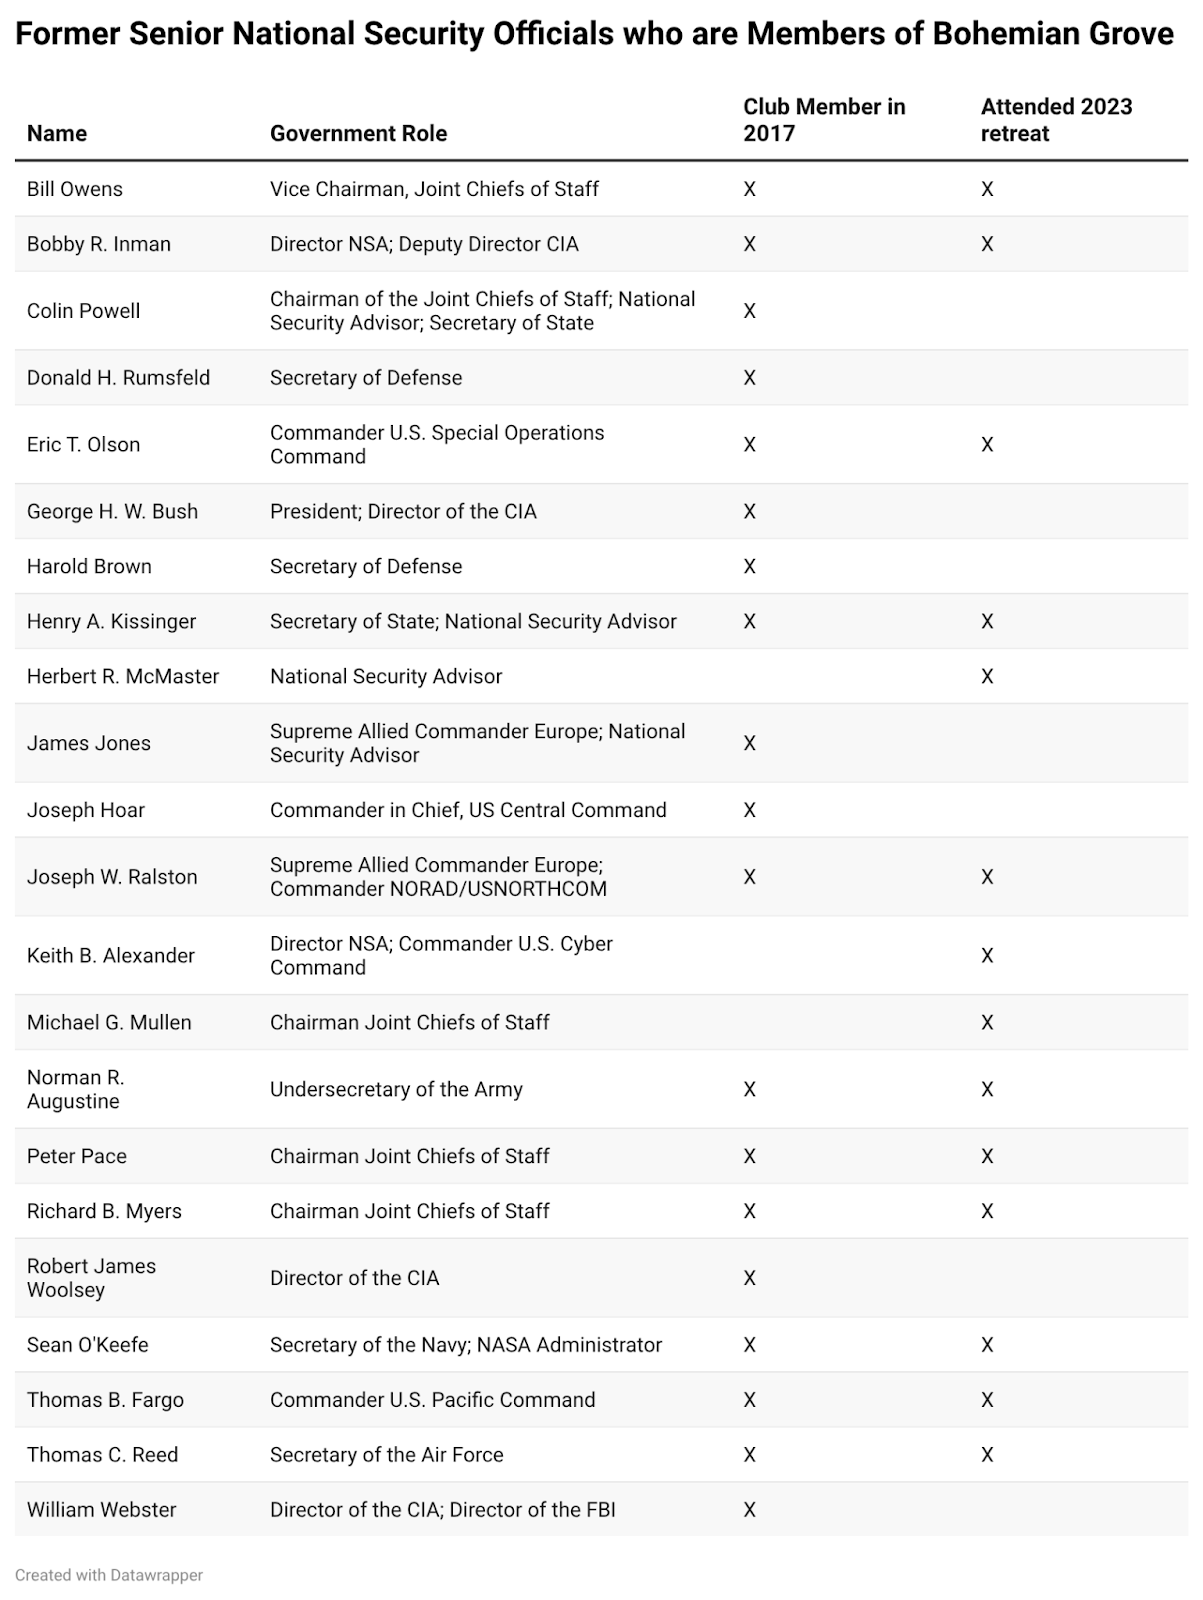This screenshot has height=1600, width=1203.
Task: Click the 2023 retreat X for Peter Pace
Action: (x=987, y=1157)
